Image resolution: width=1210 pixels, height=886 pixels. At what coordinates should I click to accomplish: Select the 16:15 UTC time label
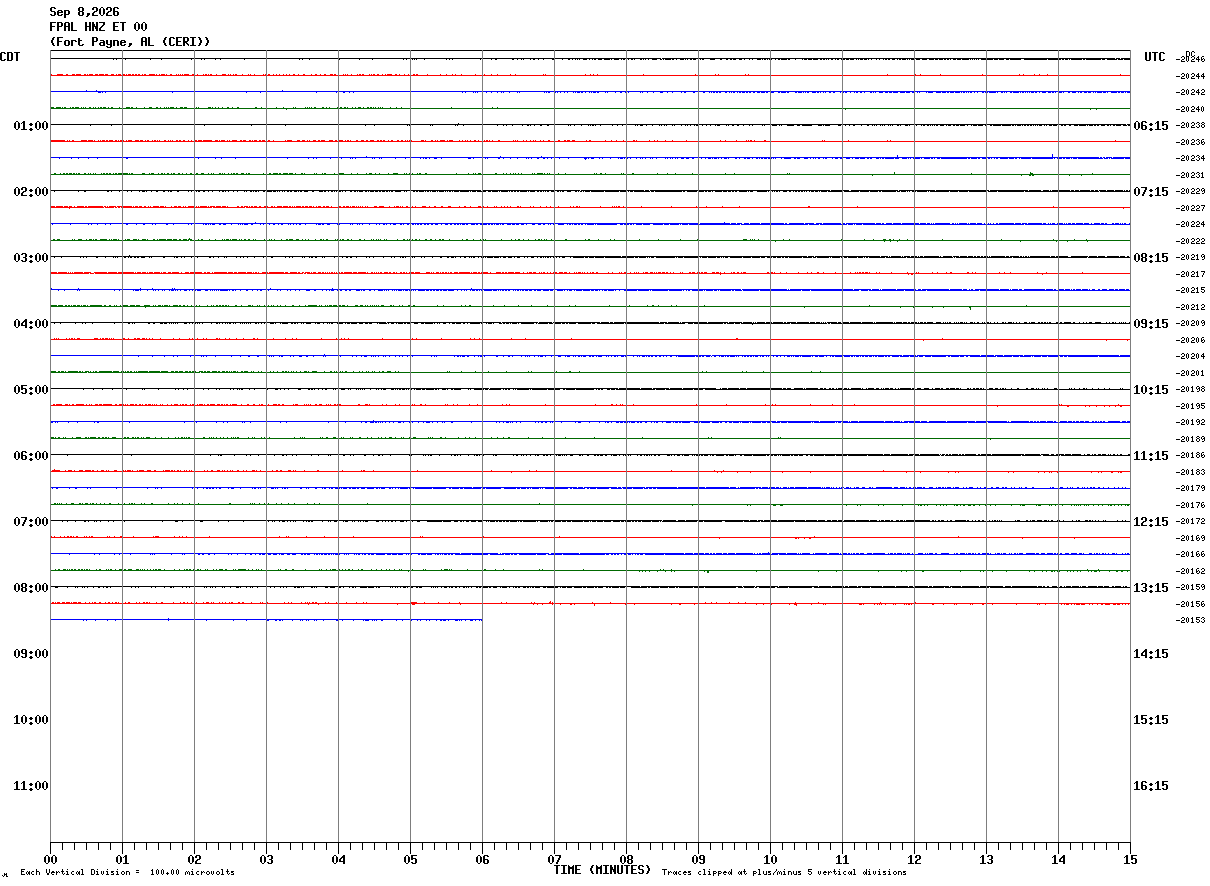[1150, 786]
